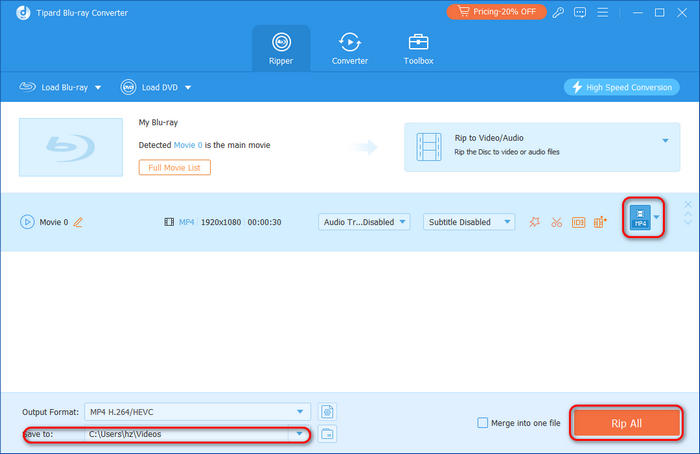Click the ID3 media info icon
700x454 pixels.
pyautogui.click(x=578, y=222)
